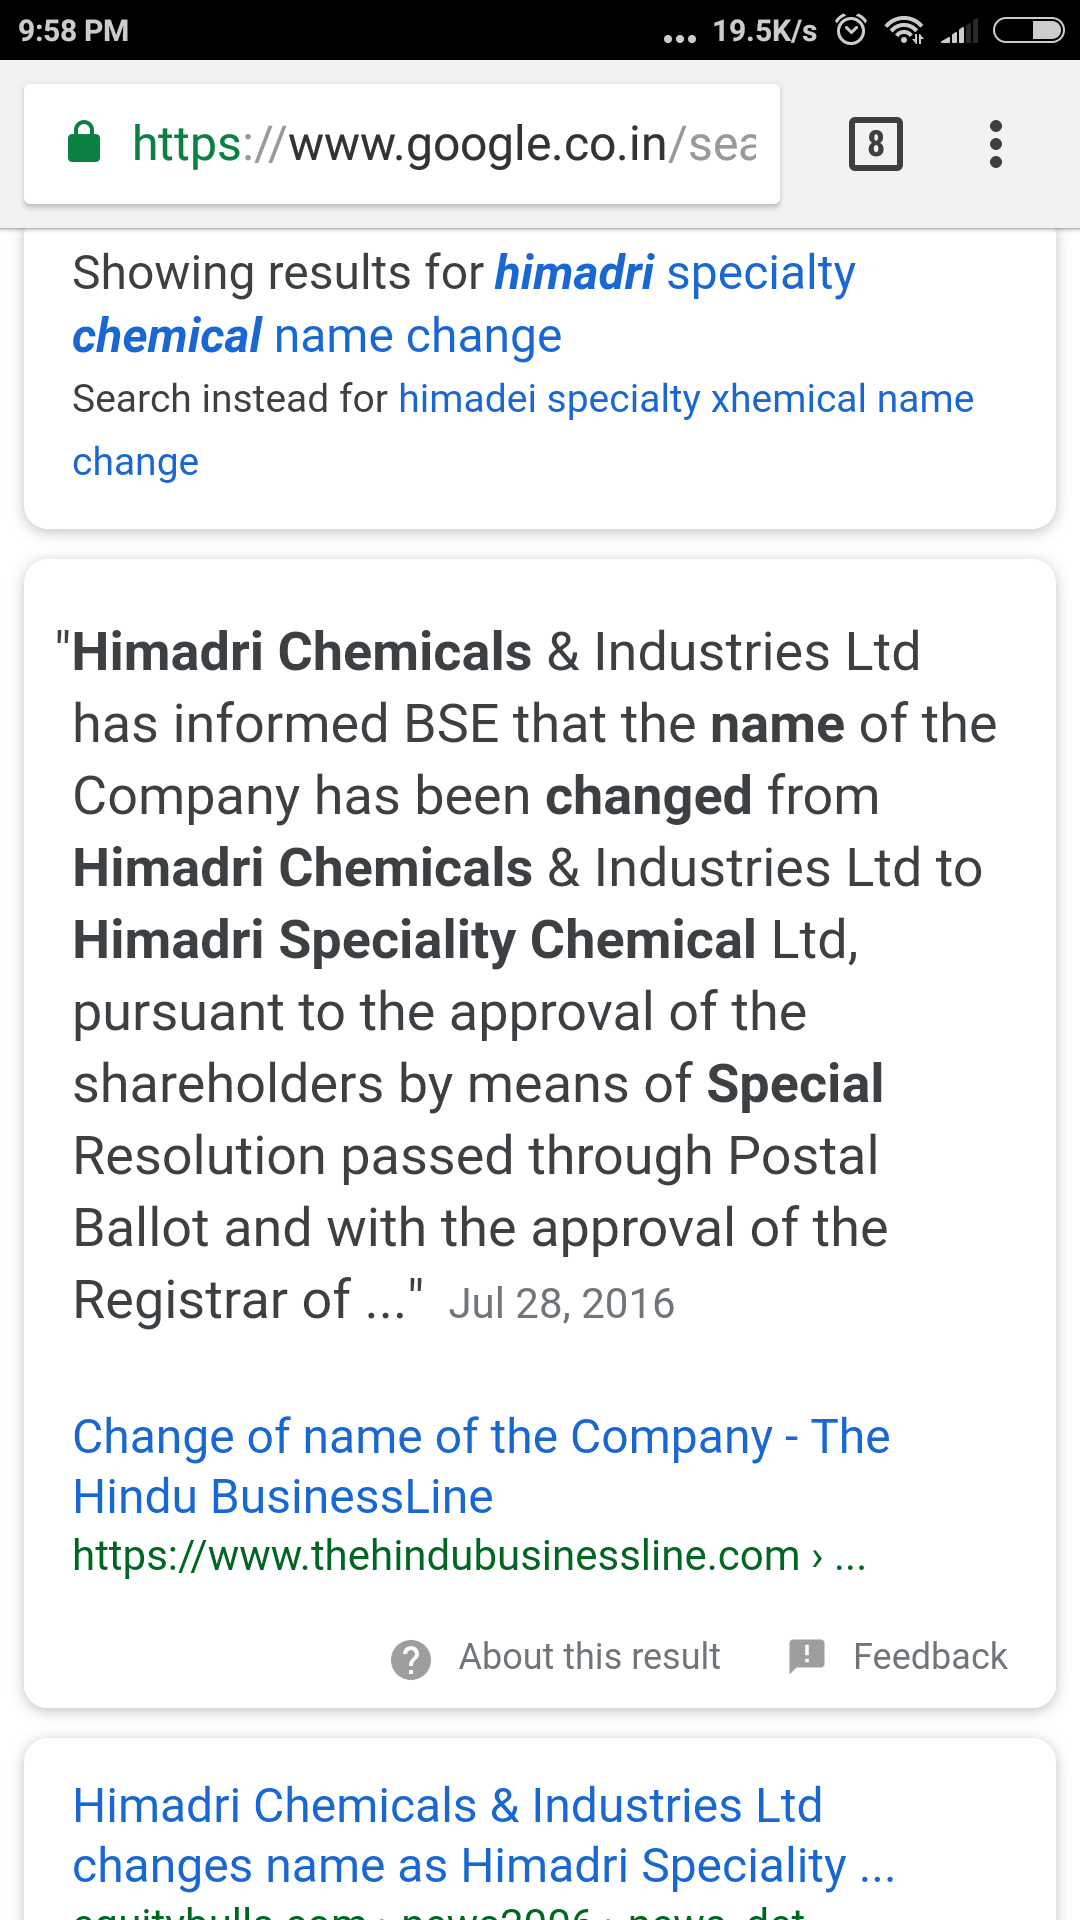Click the Feedback flag icon
This screenshot has width=1080, height=1920.
click(807, 1656)
